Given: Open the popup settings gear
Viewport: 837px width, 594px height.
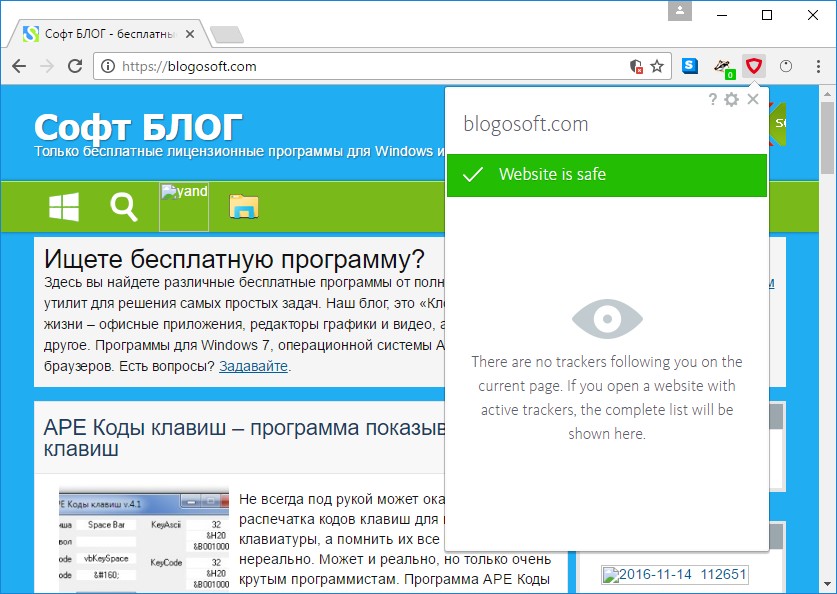Looking at the screenshot, I should coord(731,99).
